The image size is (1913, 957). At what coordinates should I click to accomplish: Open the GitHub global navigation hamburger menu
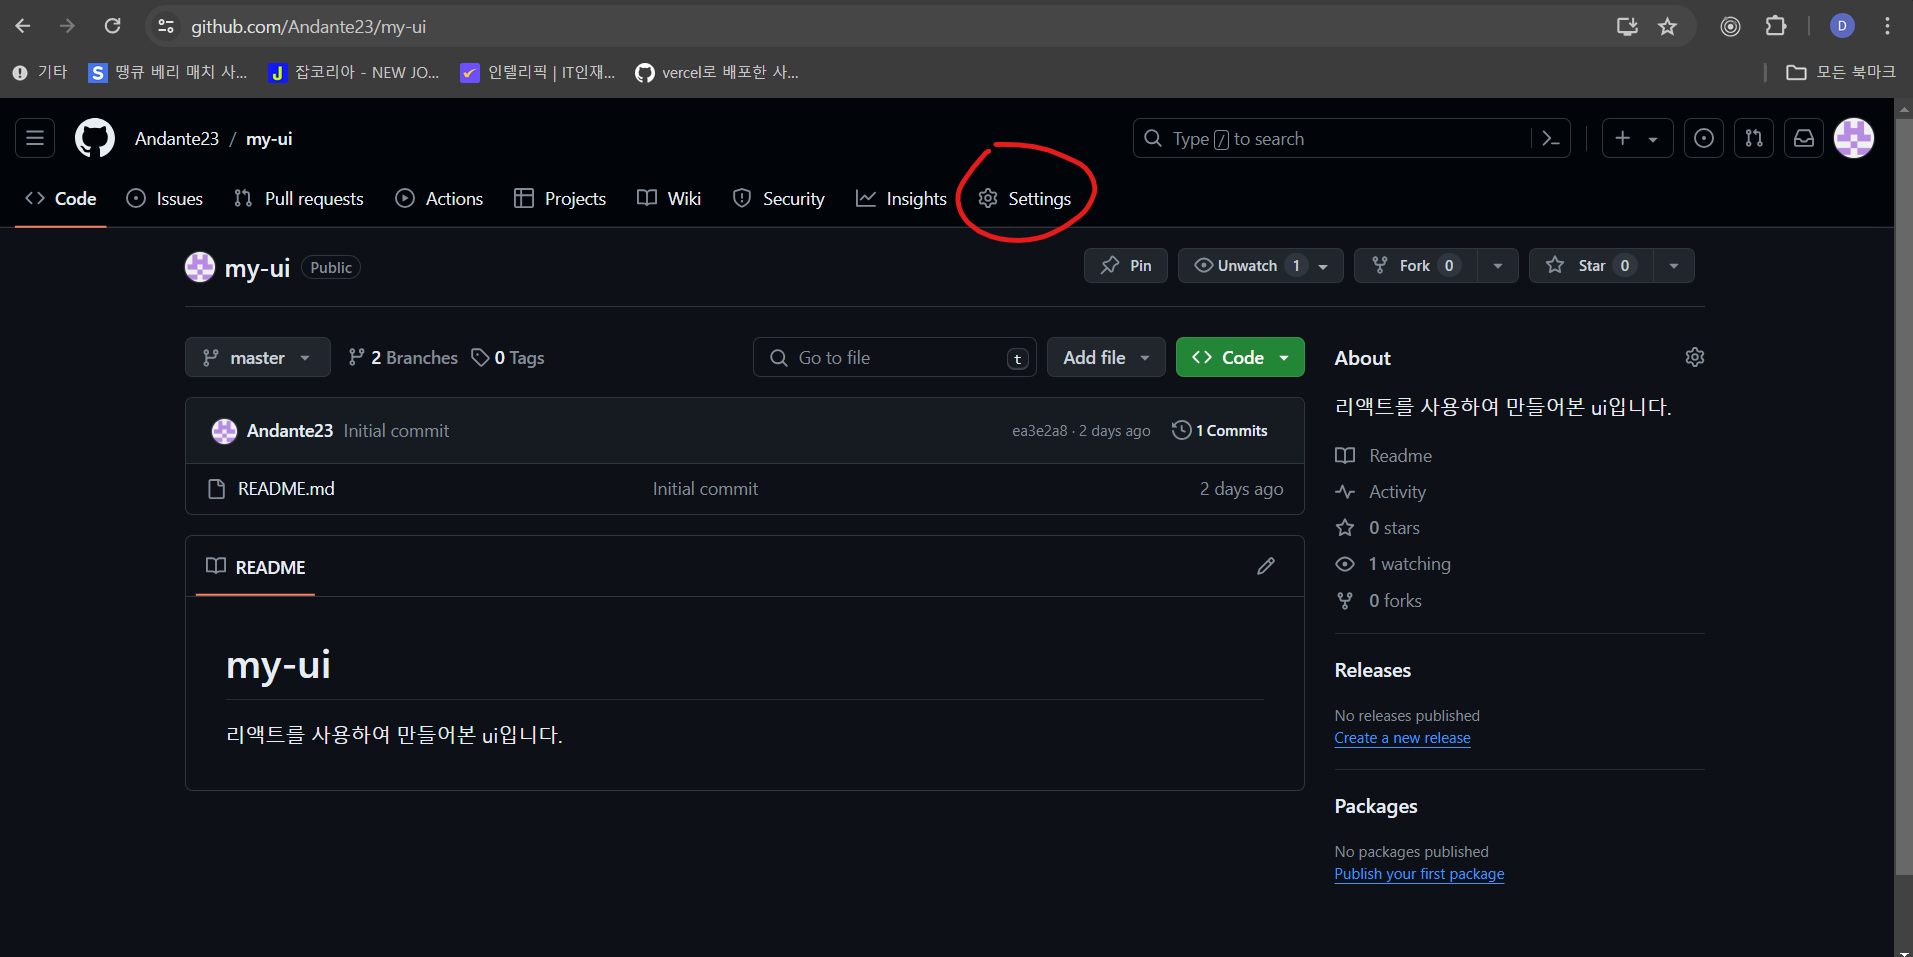35,138
